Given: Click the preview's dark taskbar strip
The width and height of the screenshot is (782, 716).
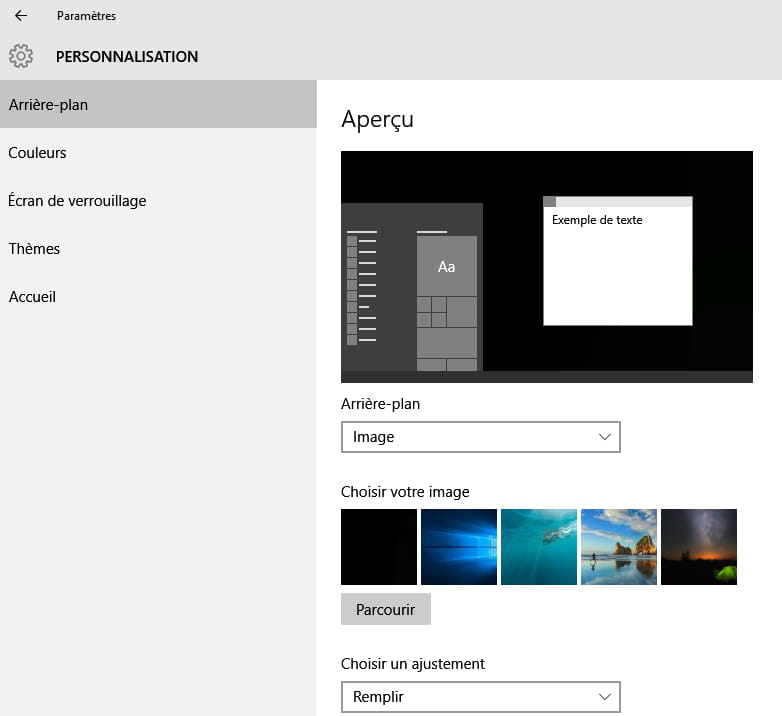Looking at the screenshot, I should pyautogui.click(x=546, y=377).
